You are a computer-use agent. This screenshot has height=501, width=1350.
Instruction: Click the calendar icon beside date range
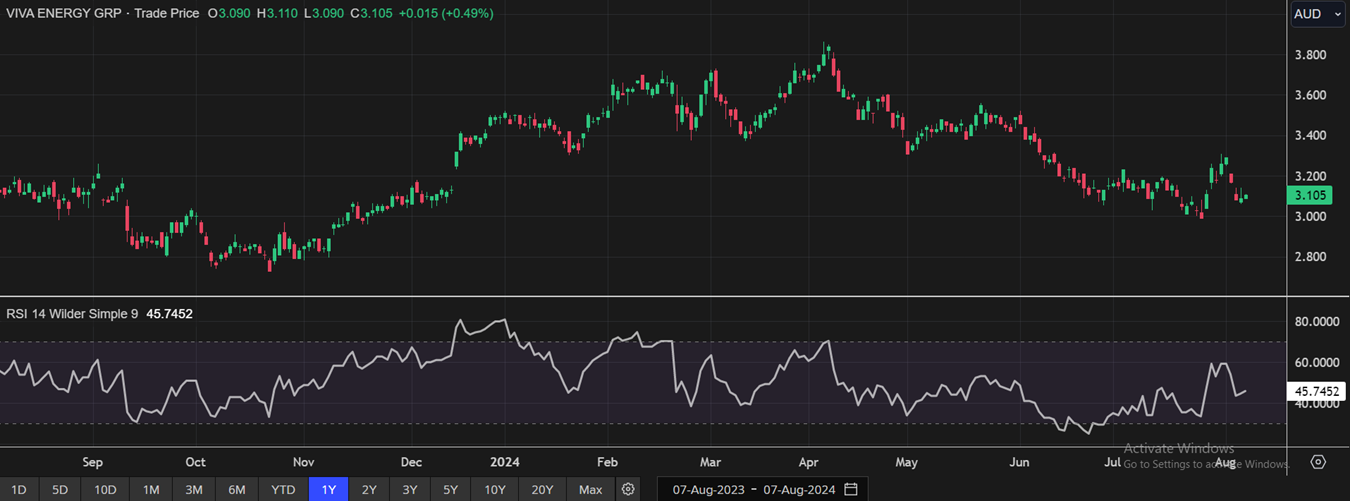[851, 489]
